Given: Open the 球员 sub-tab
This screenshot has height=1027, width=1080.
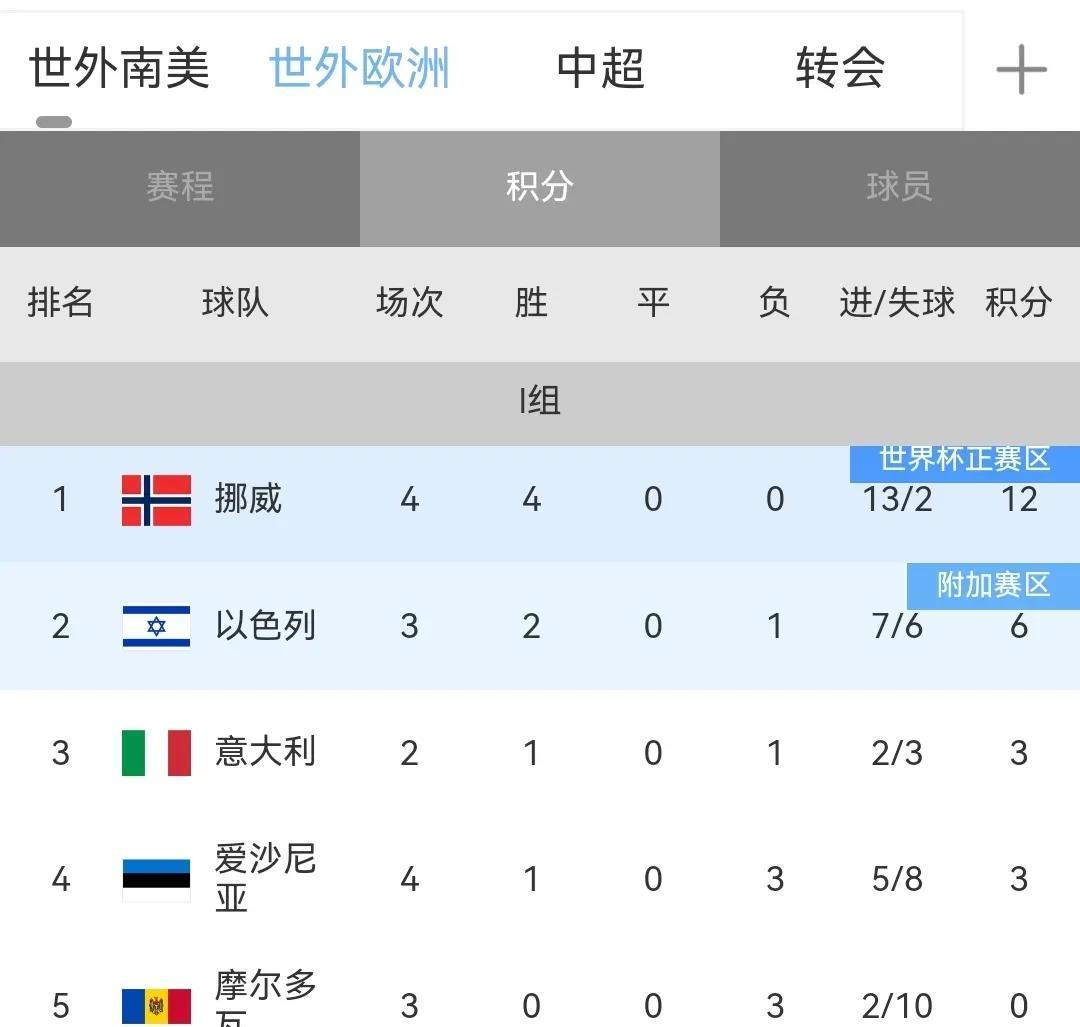Looking at the screenshot, I should coord(899,187).
